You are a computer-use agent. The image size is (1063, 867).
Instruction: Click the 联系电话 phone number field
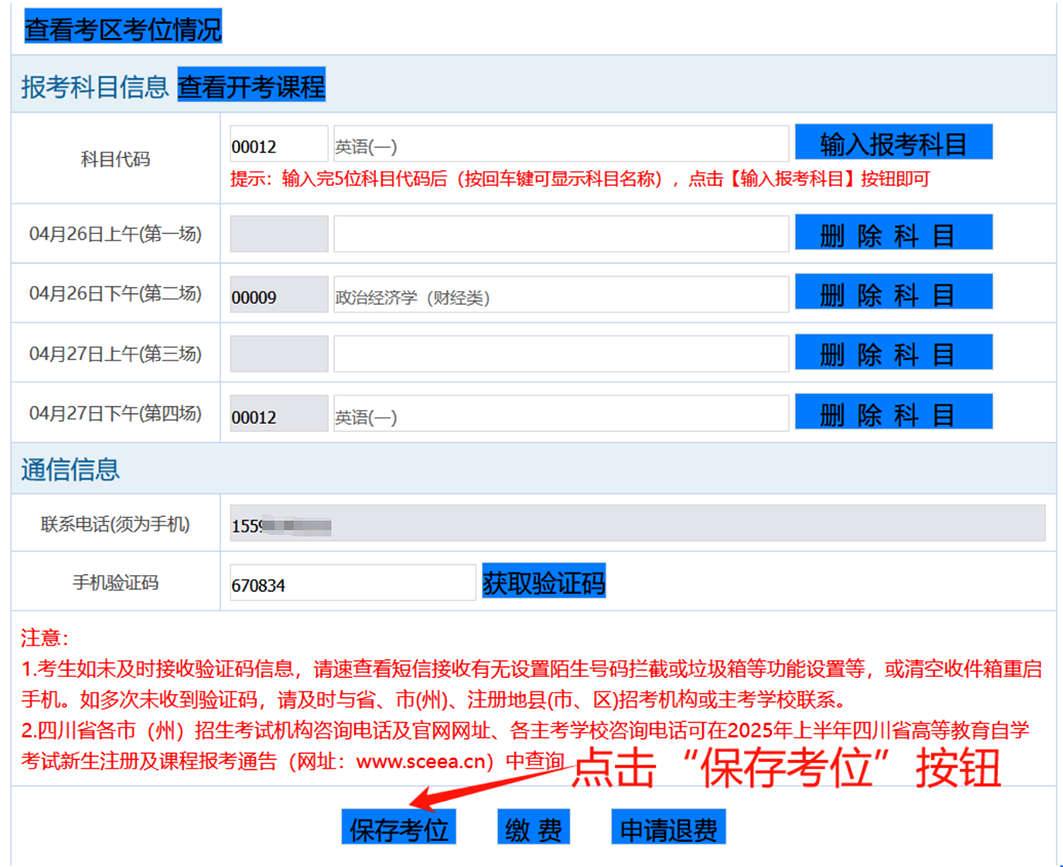click(637, 524)
